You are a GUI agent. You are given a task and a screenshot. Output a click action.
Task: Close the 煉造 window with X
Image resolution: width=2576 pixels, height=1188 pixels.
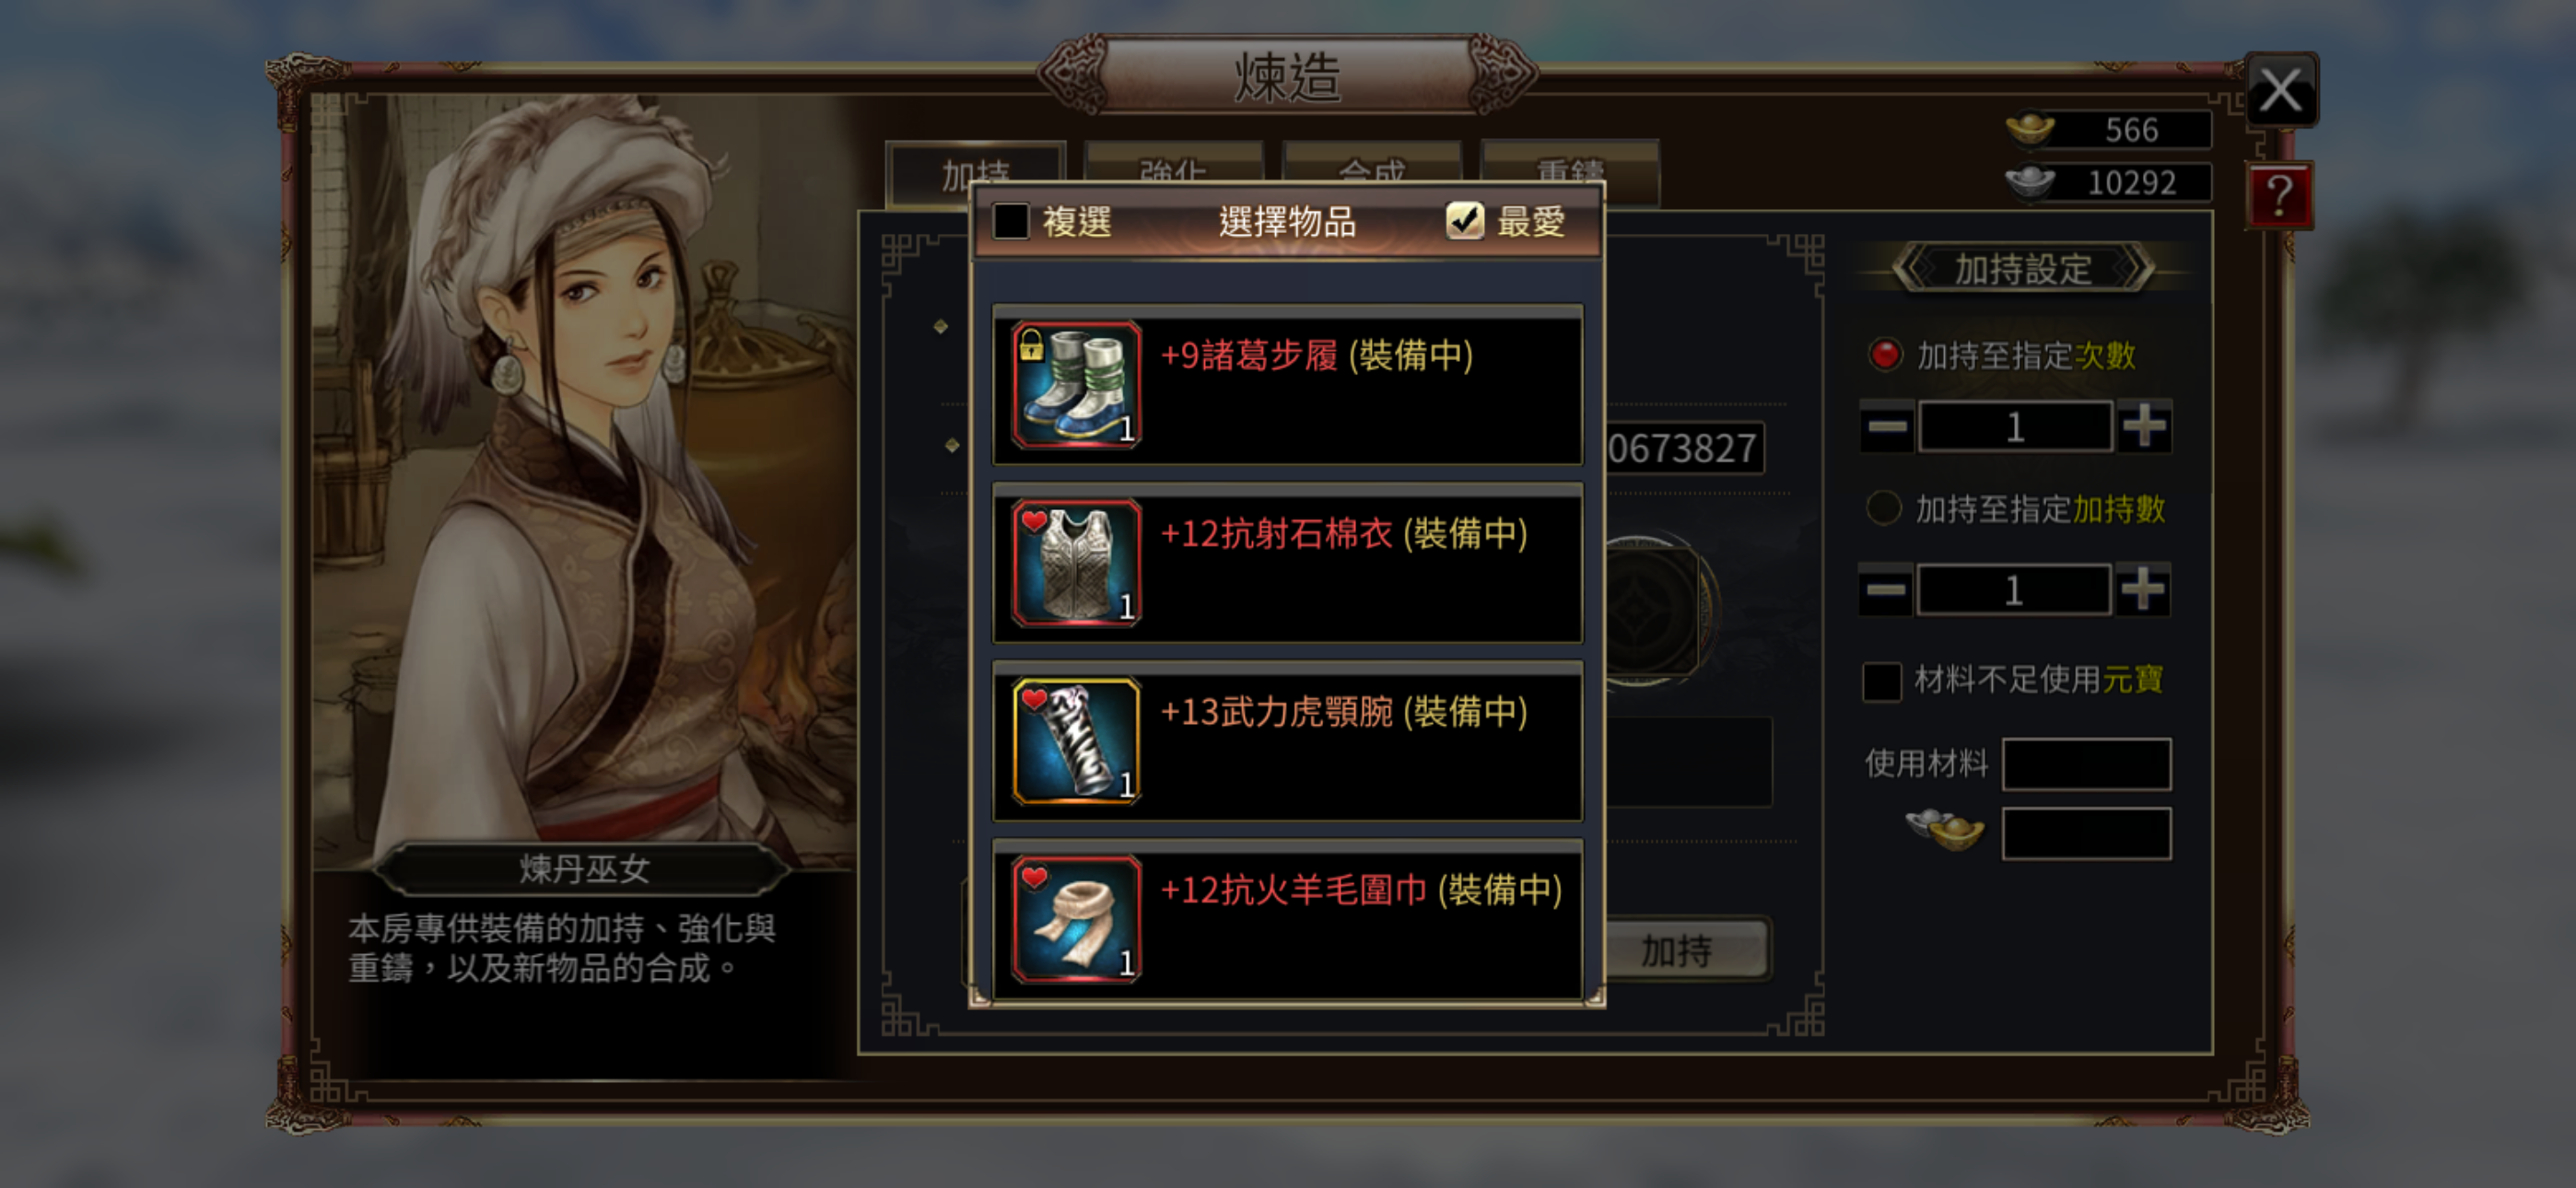2281,90
